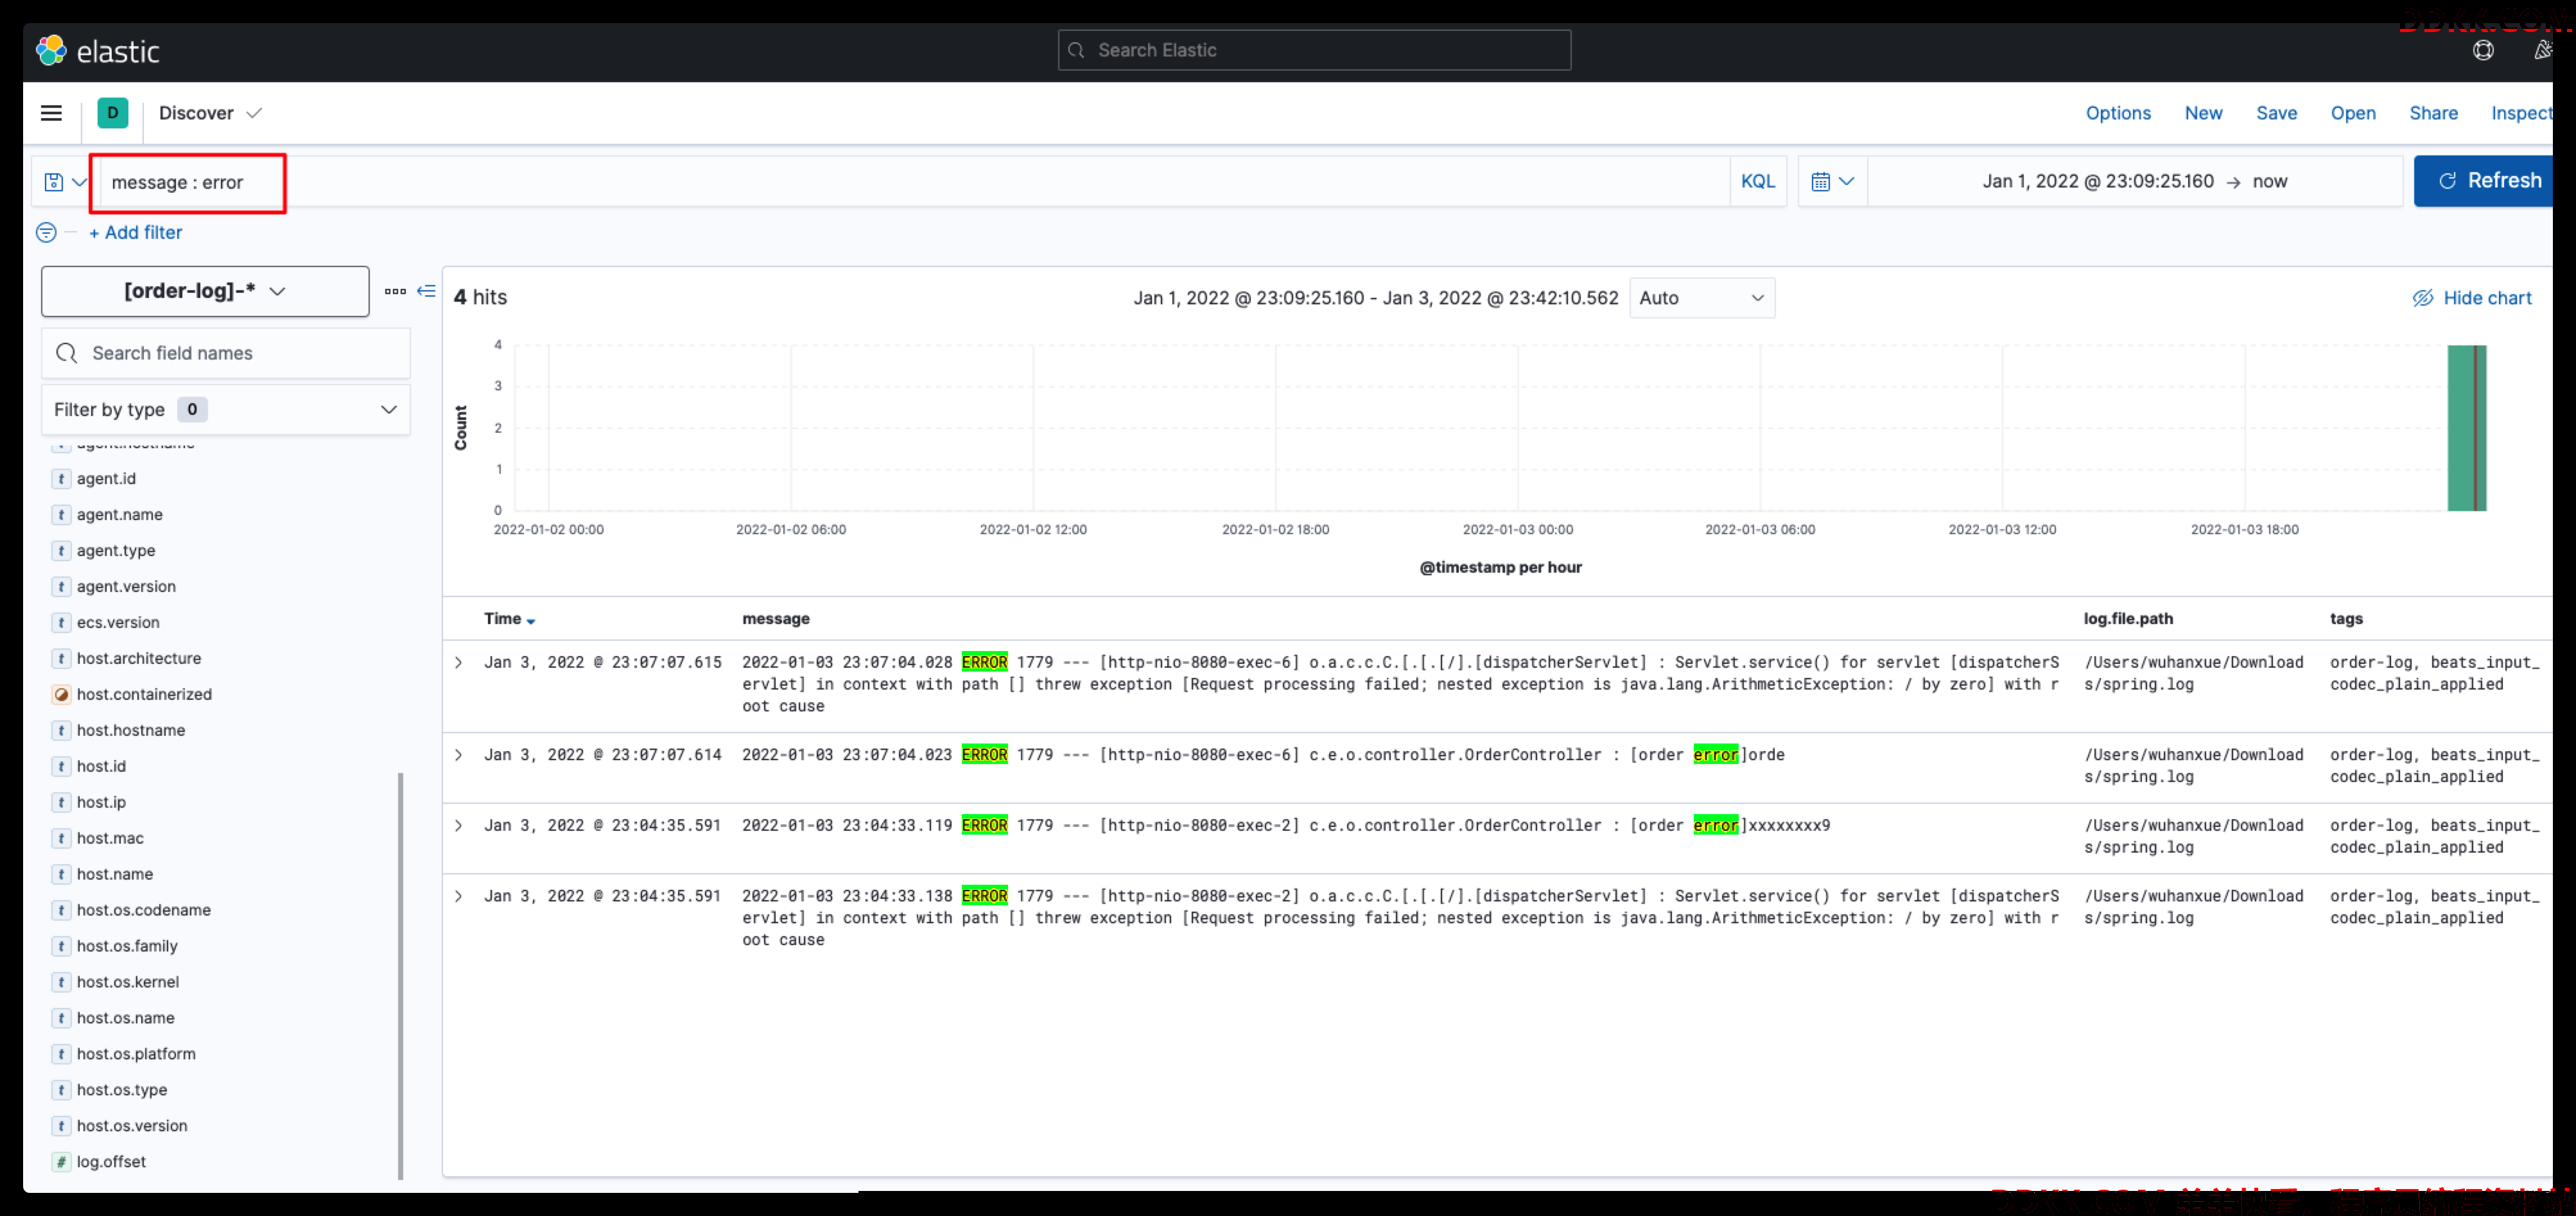This screenshot has width=2576, height=1216.
Task: Open the Share menu item
Action: pyautogui.click(x=2433, y=113)
